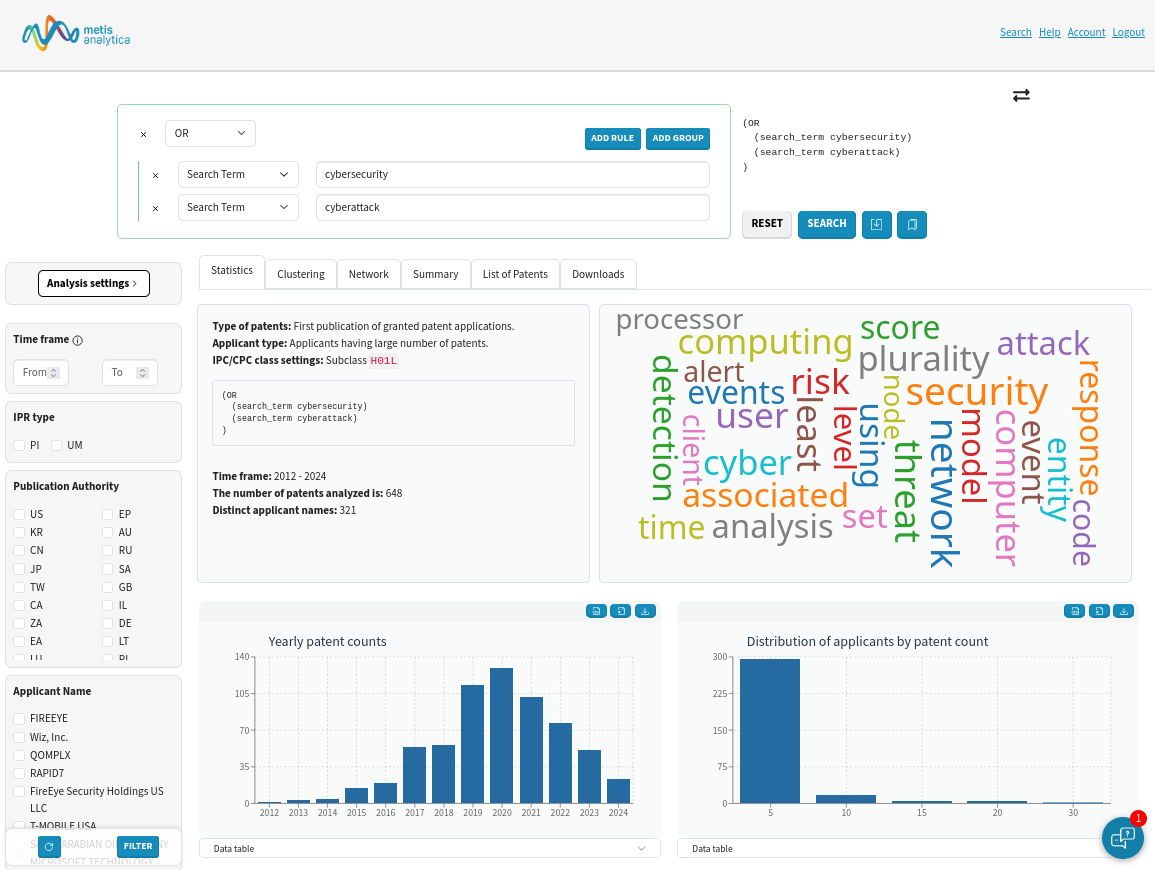Remove the cyberattack rule with its X
Screen dimensions: 1155x870
click(x=155, y=208)
